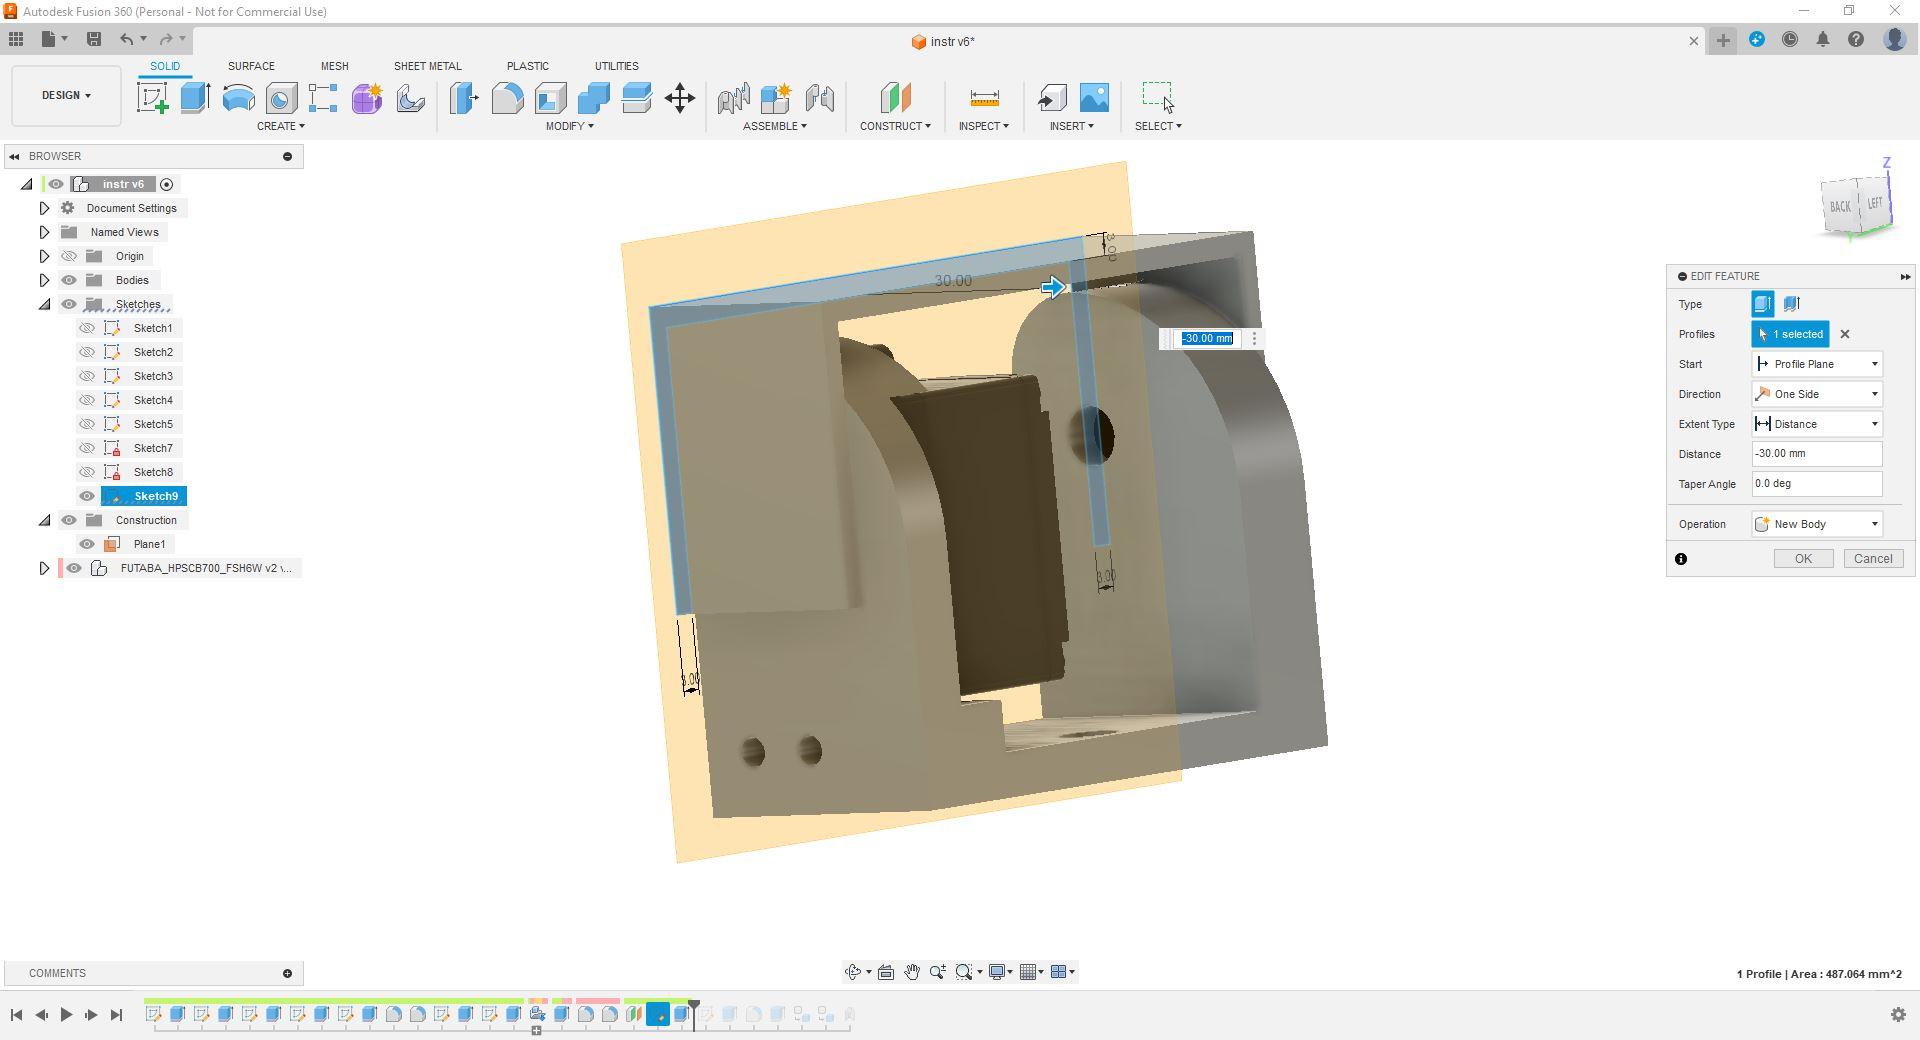The image size is (1920, 1040).
Task: Open the Extent Type dropdown
Action: (1817, 424)
